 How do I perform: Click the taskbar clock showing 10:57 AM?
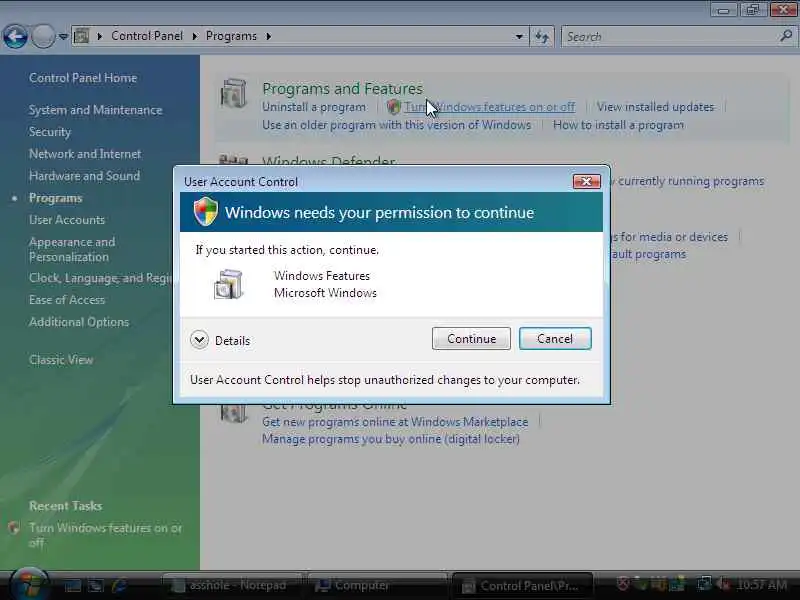[x=762, y=585]
